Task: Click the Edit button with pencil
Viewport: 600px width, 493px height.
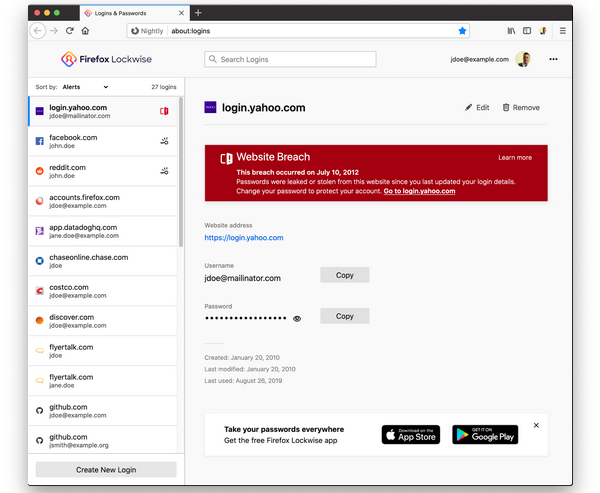Action: pos(477,108)
